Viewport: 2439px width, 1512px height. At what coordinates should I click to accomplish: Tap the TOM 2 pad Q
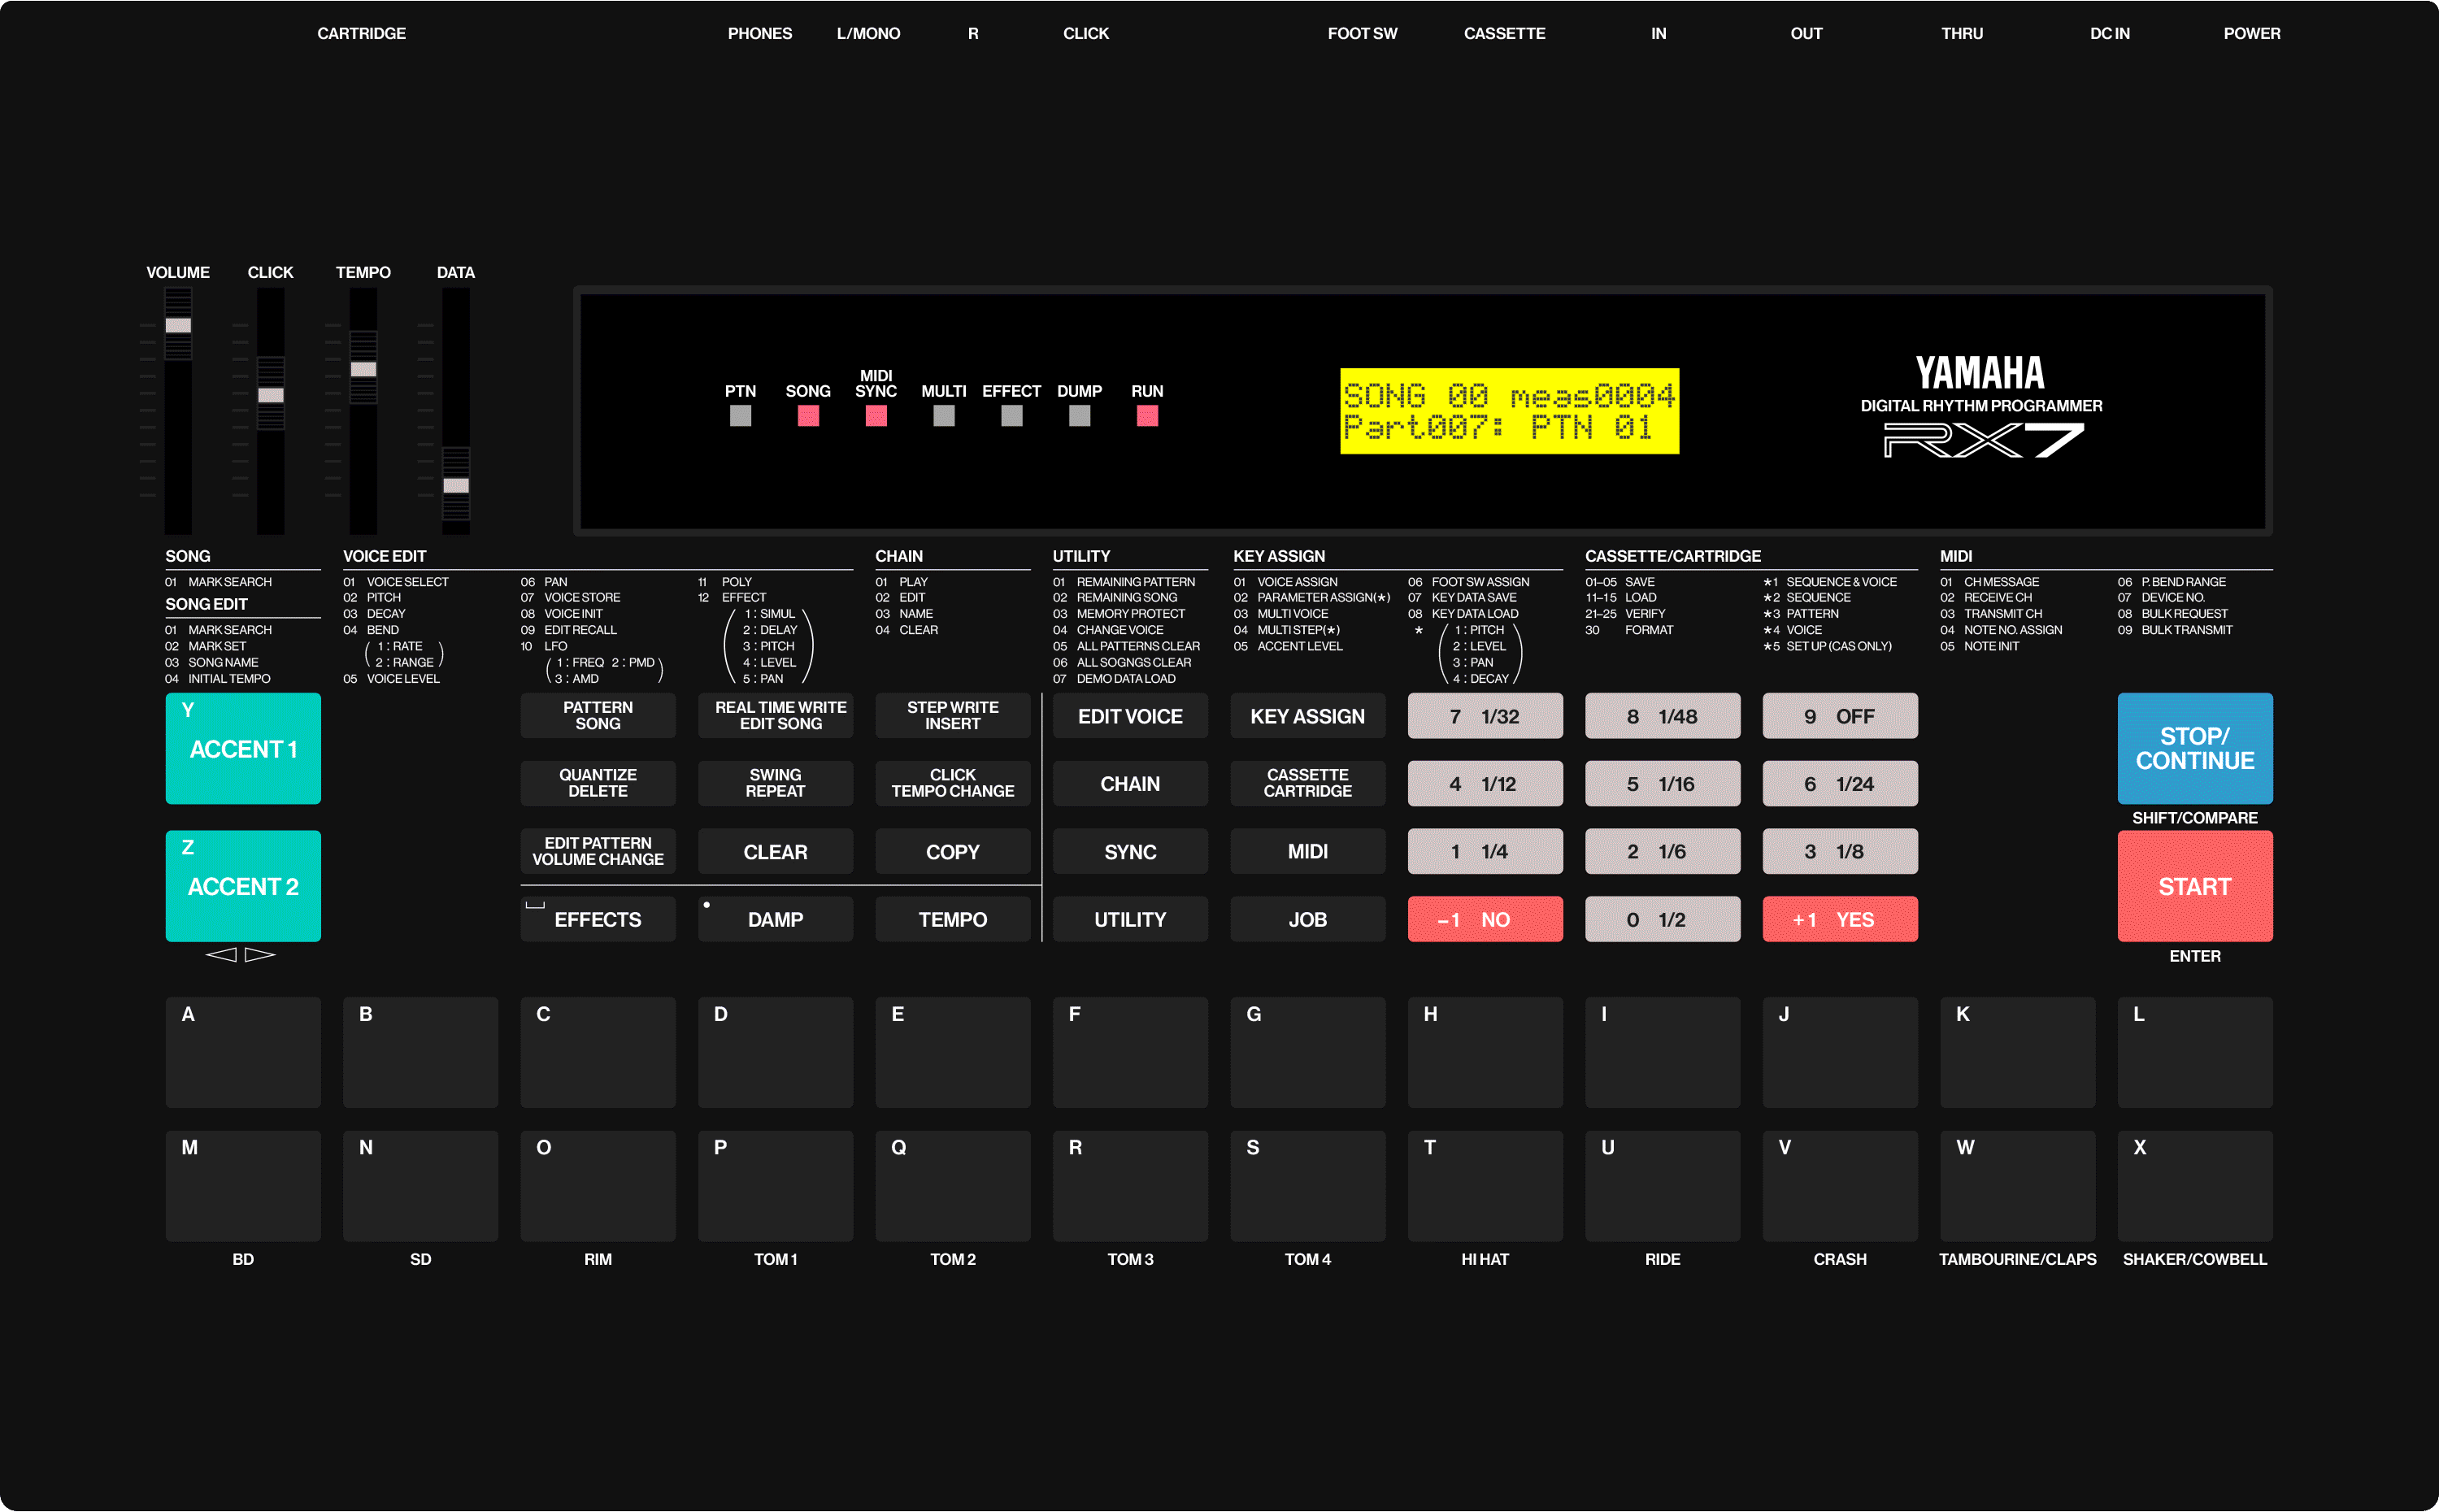[x=953, y=1186]
